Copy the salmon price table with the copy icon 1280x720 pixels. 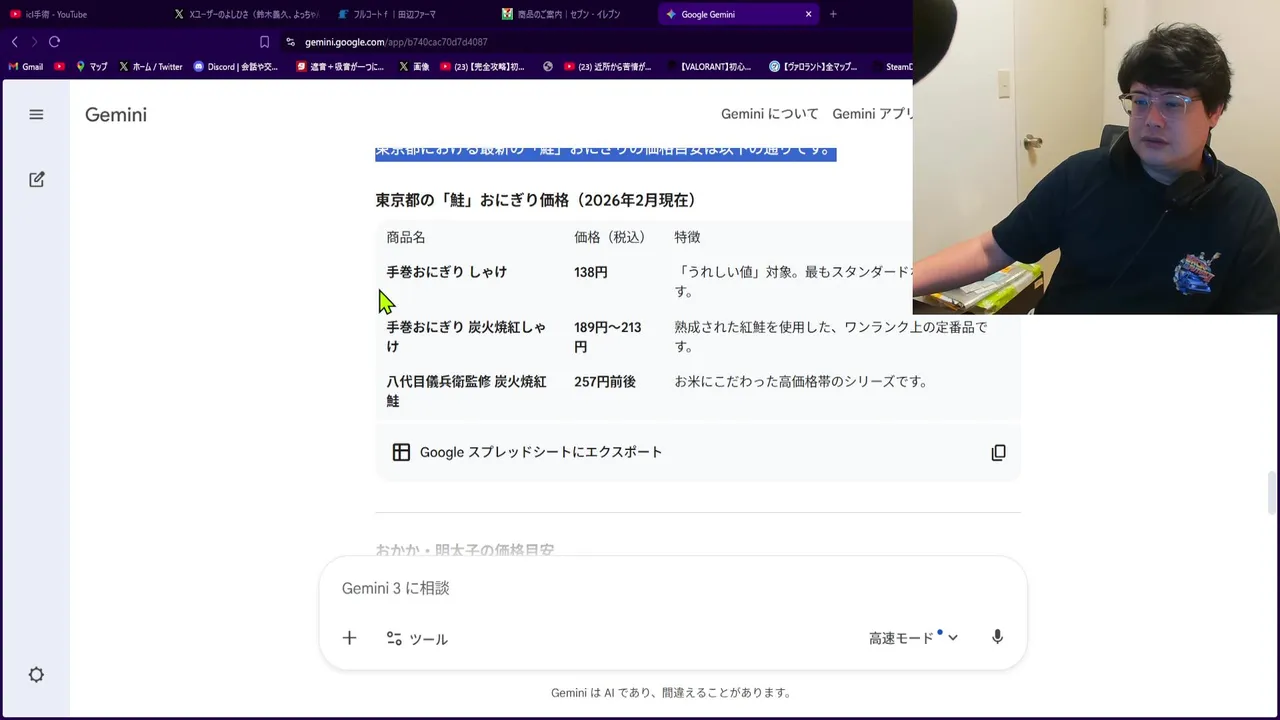(998, 452)
